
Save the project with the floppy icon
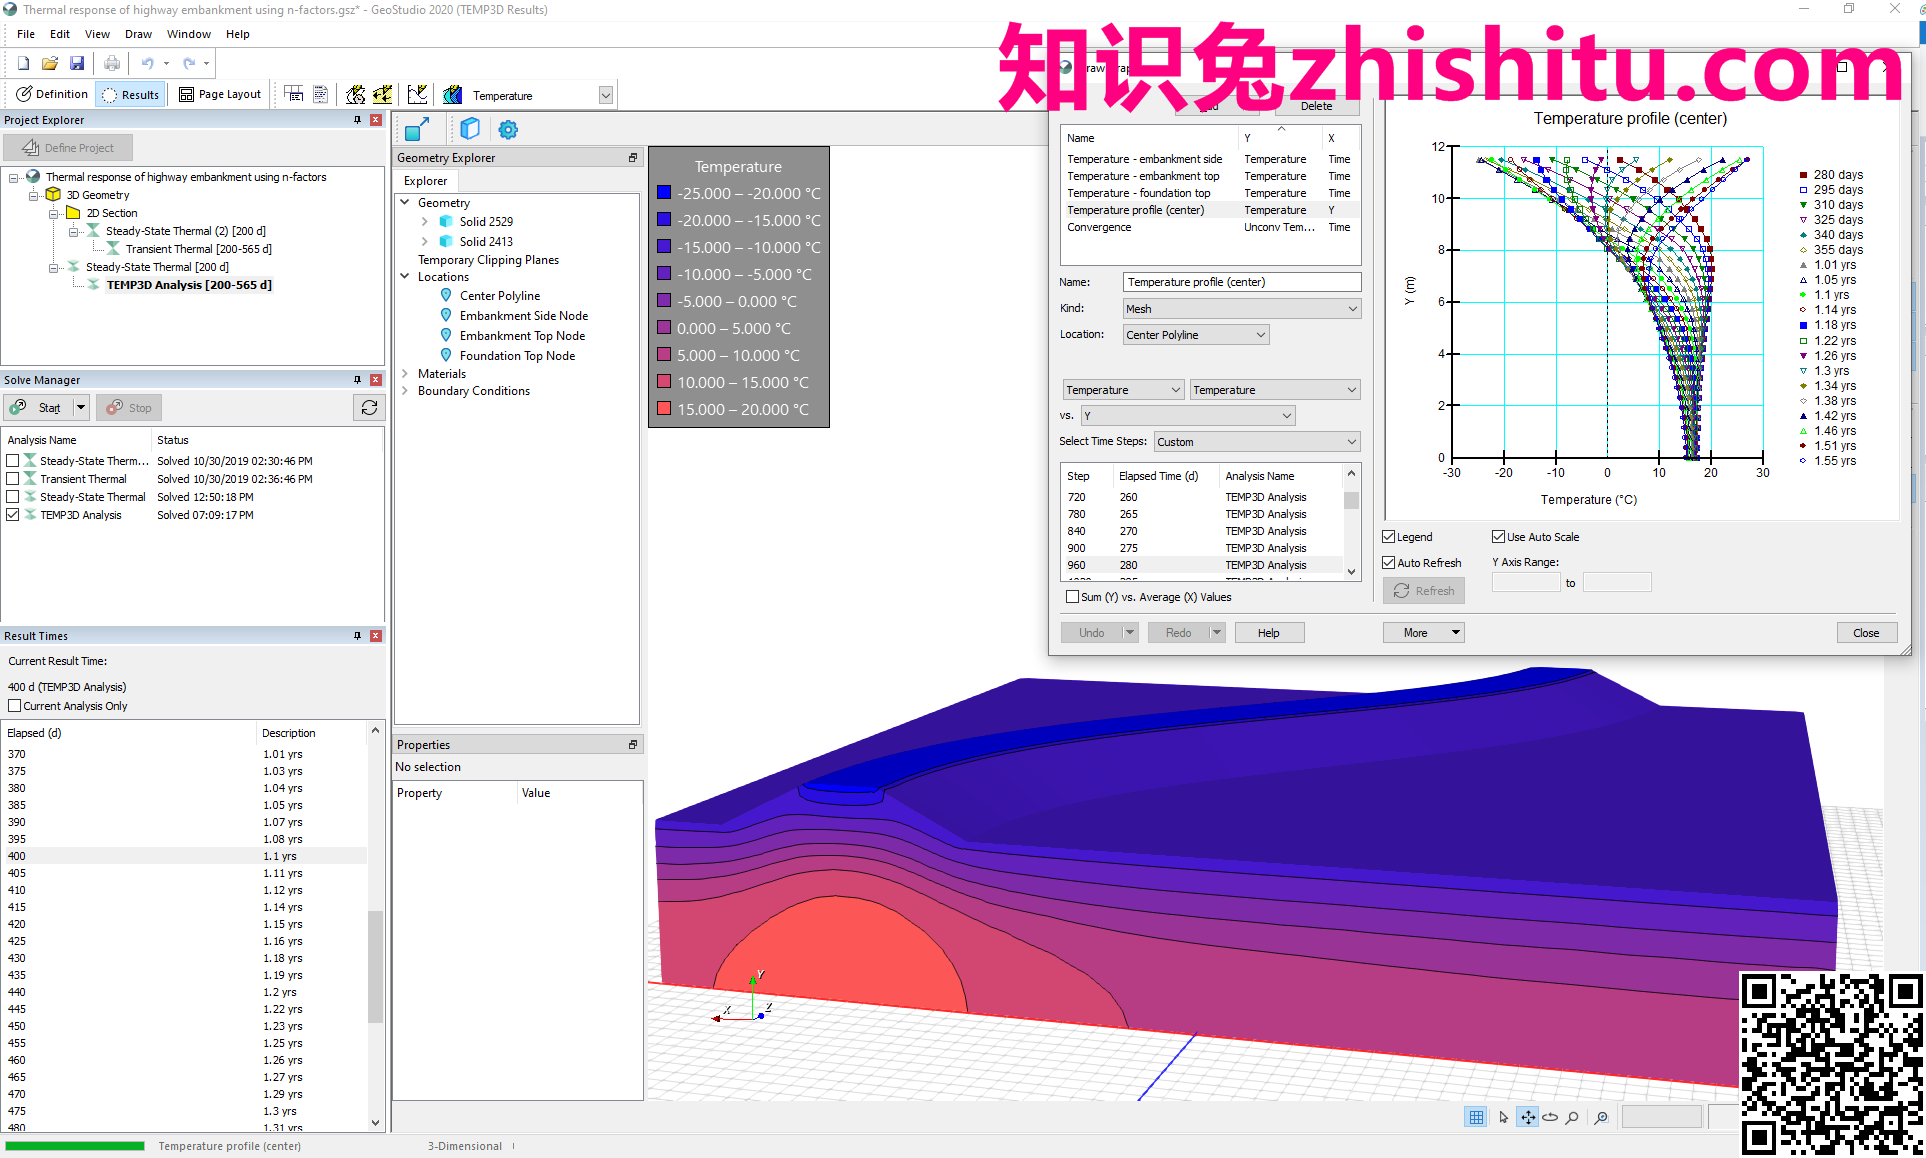tap(77, 63)
